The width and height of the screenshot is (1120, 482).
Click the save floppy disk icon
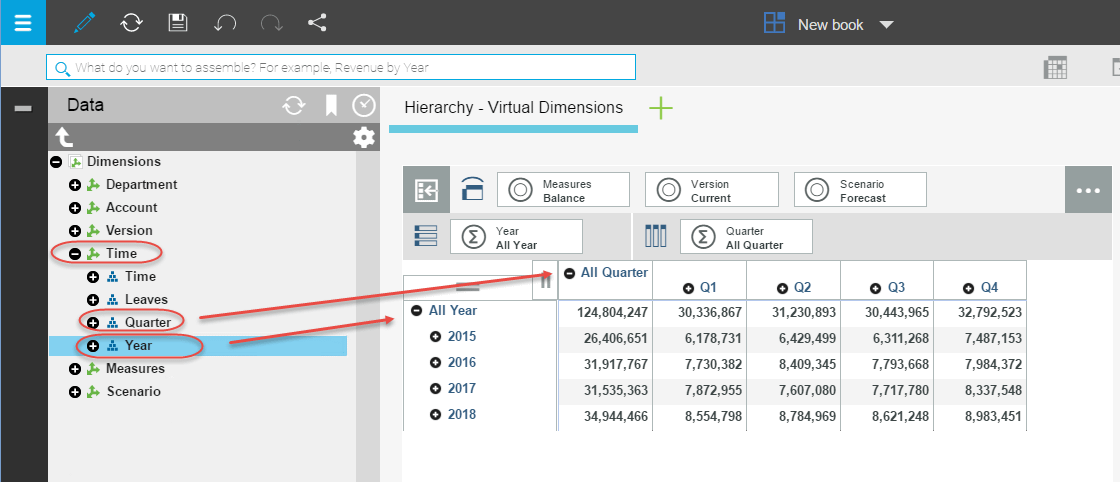tap(178, 23)
